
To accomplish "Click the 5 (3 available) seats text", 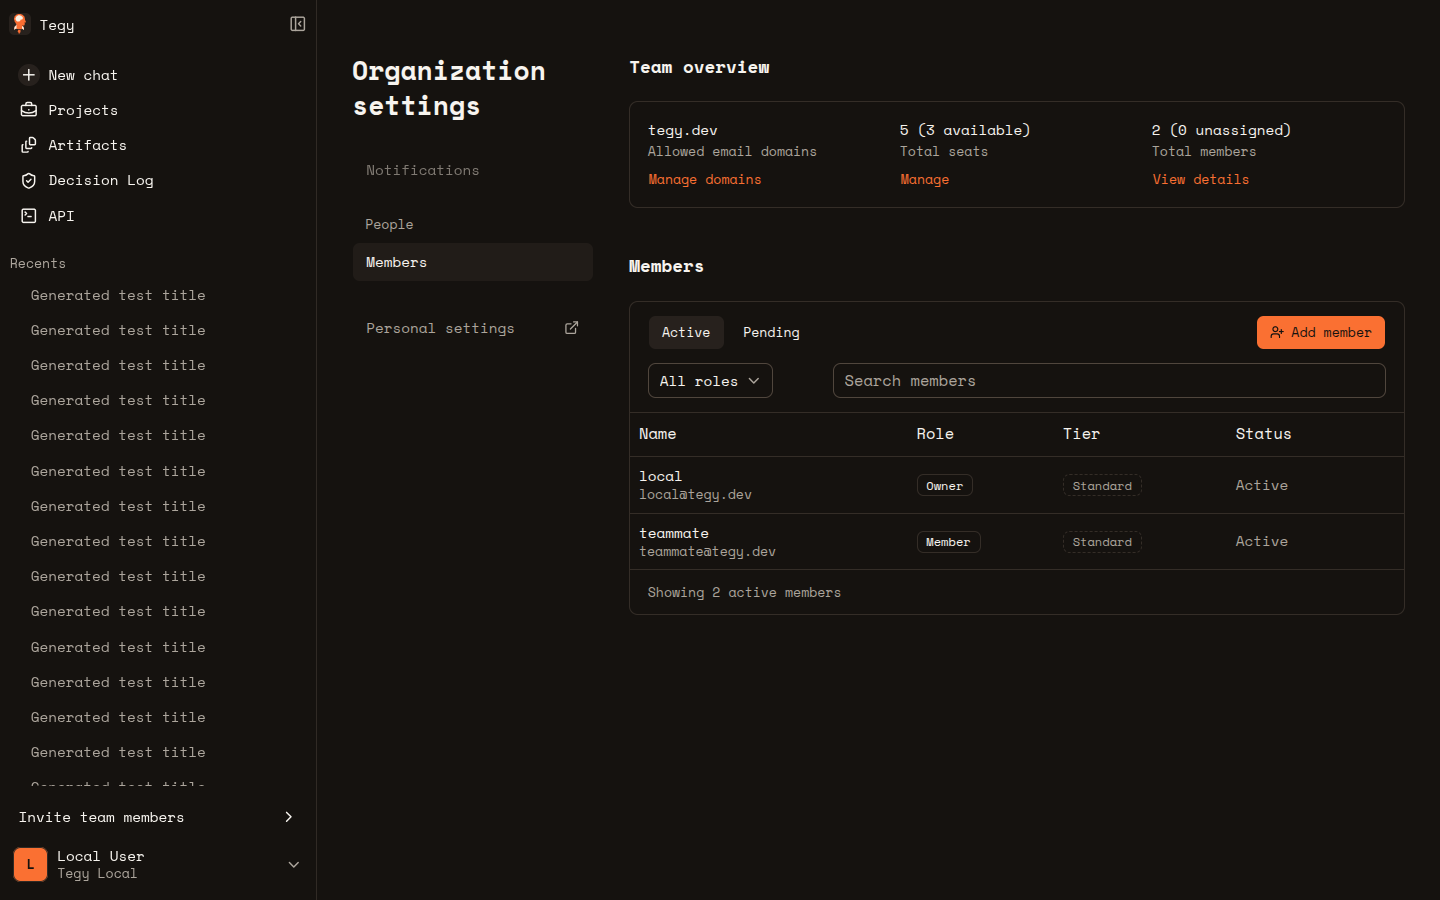I will point(964,130).
